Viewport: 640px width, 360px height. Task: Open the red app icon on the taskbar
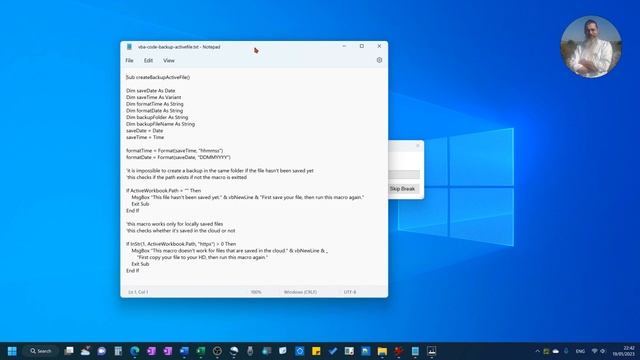point(398,351)
